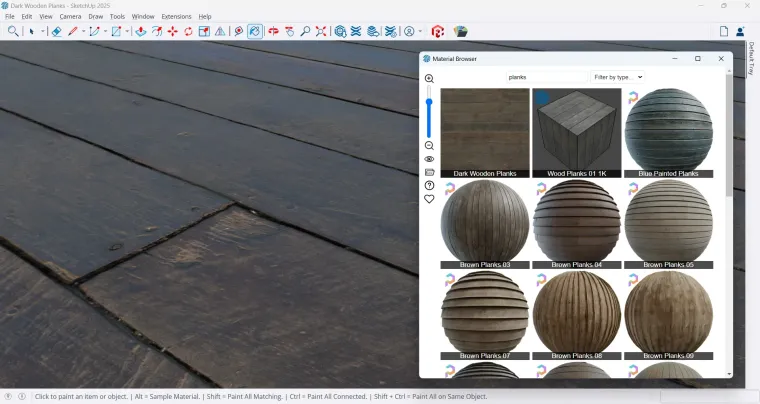
Task: Click the 'planks' search field
Action: click(546, 77)
